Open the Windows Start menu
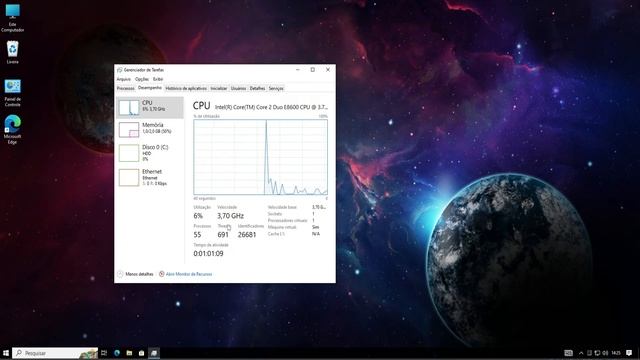 tap(6, 353)
